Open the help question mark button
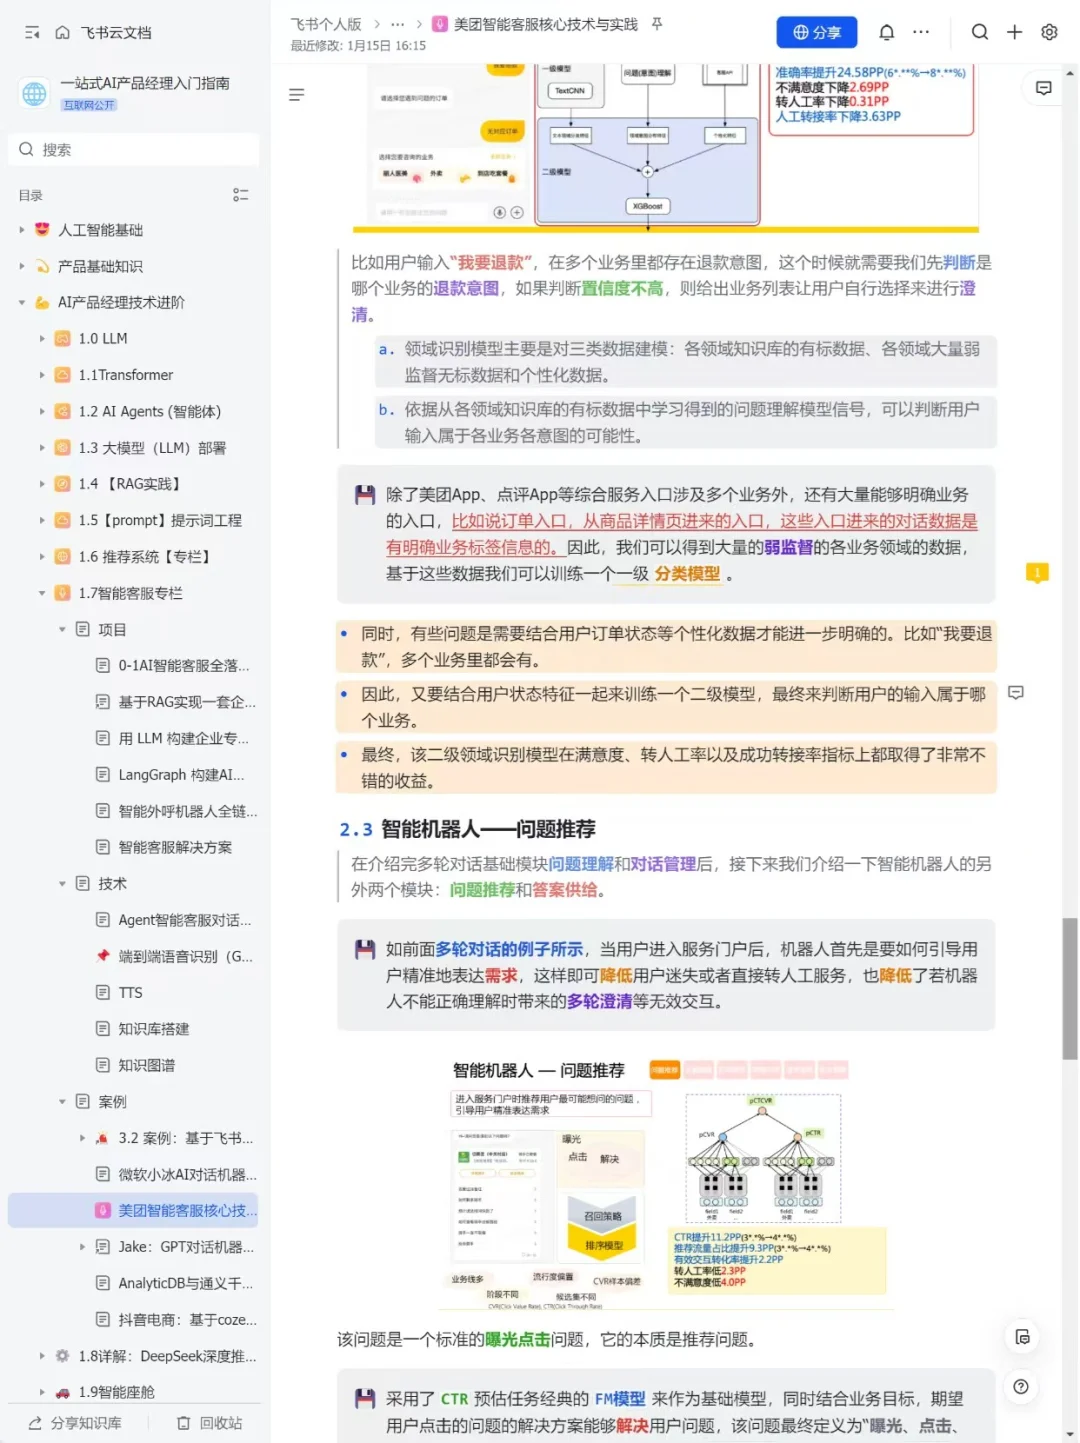 click(1021, 1386)
